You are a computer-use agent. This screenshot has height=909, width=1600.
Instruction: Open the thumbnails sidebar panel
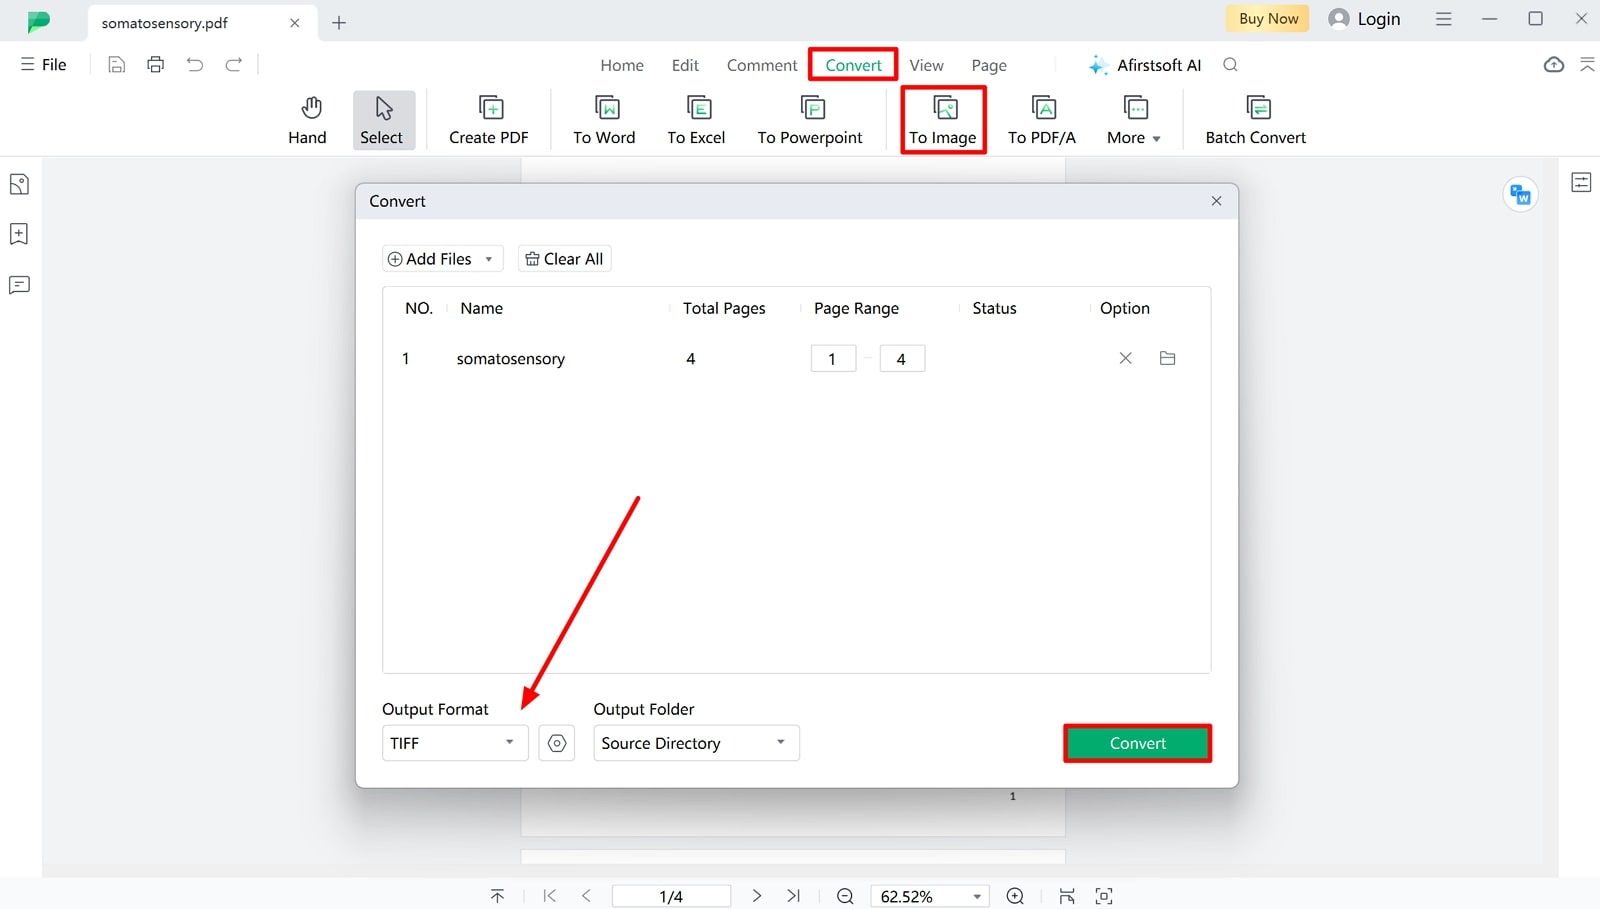19,184
